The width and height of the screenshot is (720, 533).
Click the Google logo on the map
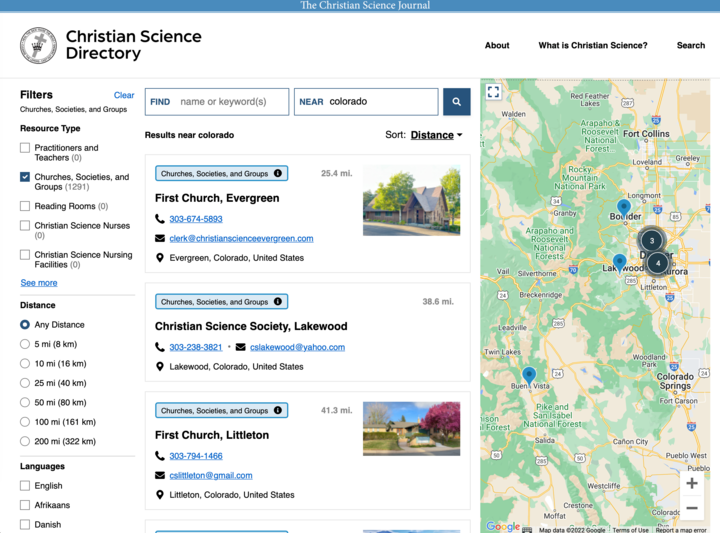click(x=503, y=526)
